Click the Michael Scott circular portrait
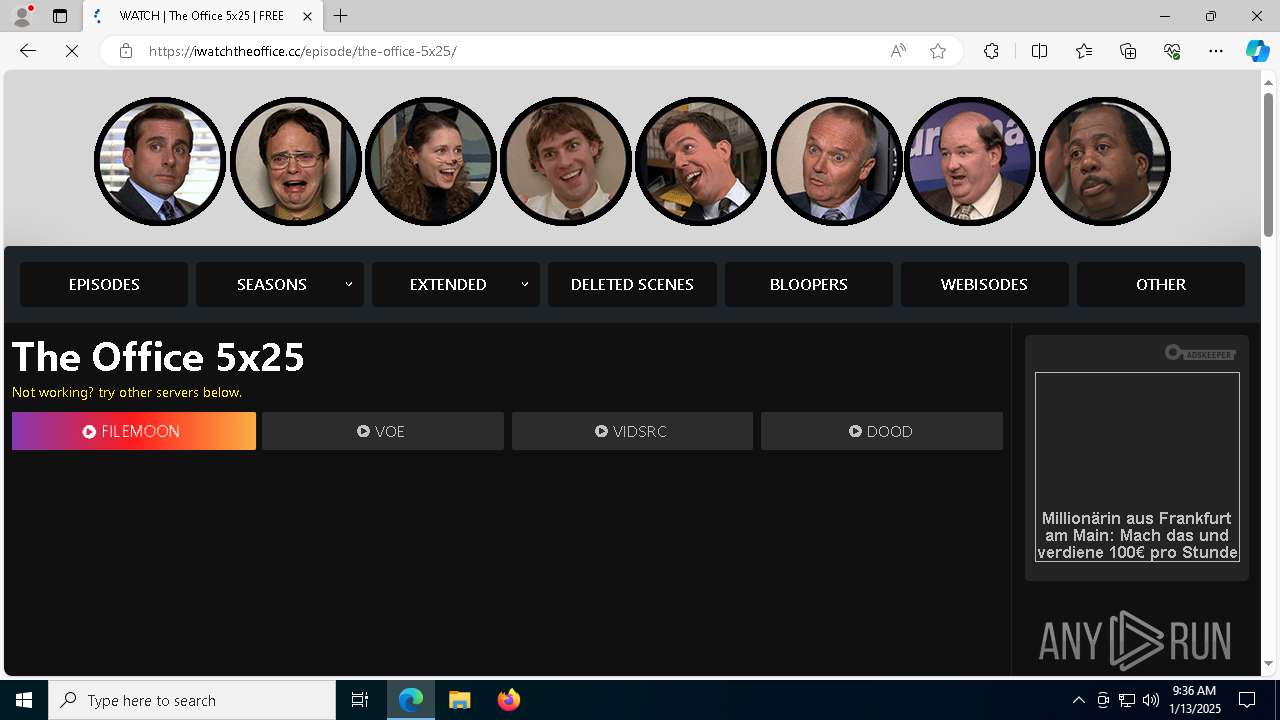This screenshot has width=1280, height=720. pyautogui.click(x=160, y=161)
